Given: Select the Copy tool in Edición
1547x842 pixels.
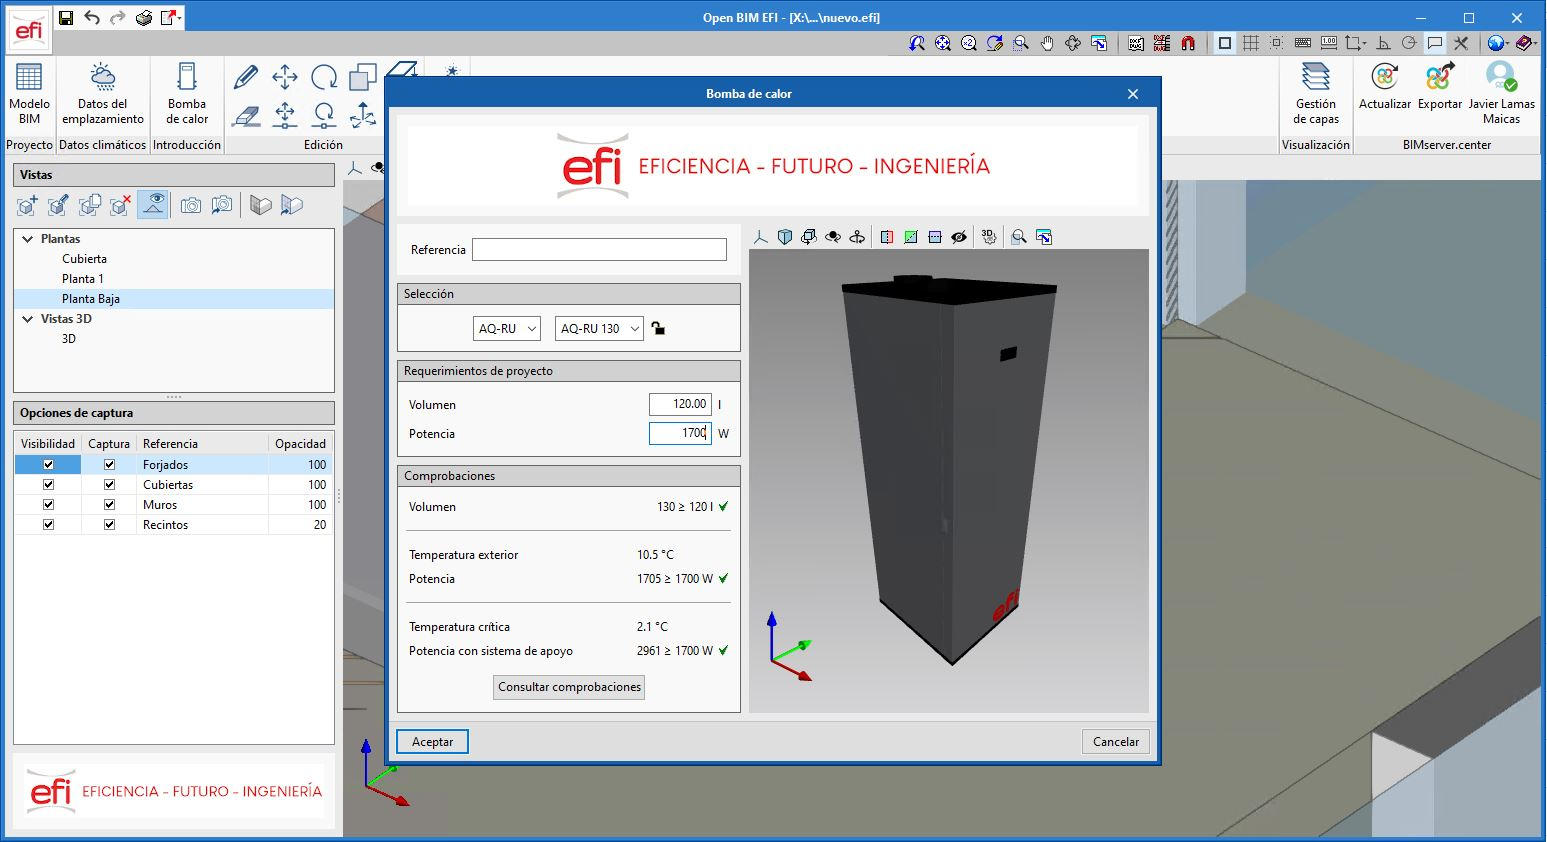Looking at the screenshot, I should coord(363,77).
